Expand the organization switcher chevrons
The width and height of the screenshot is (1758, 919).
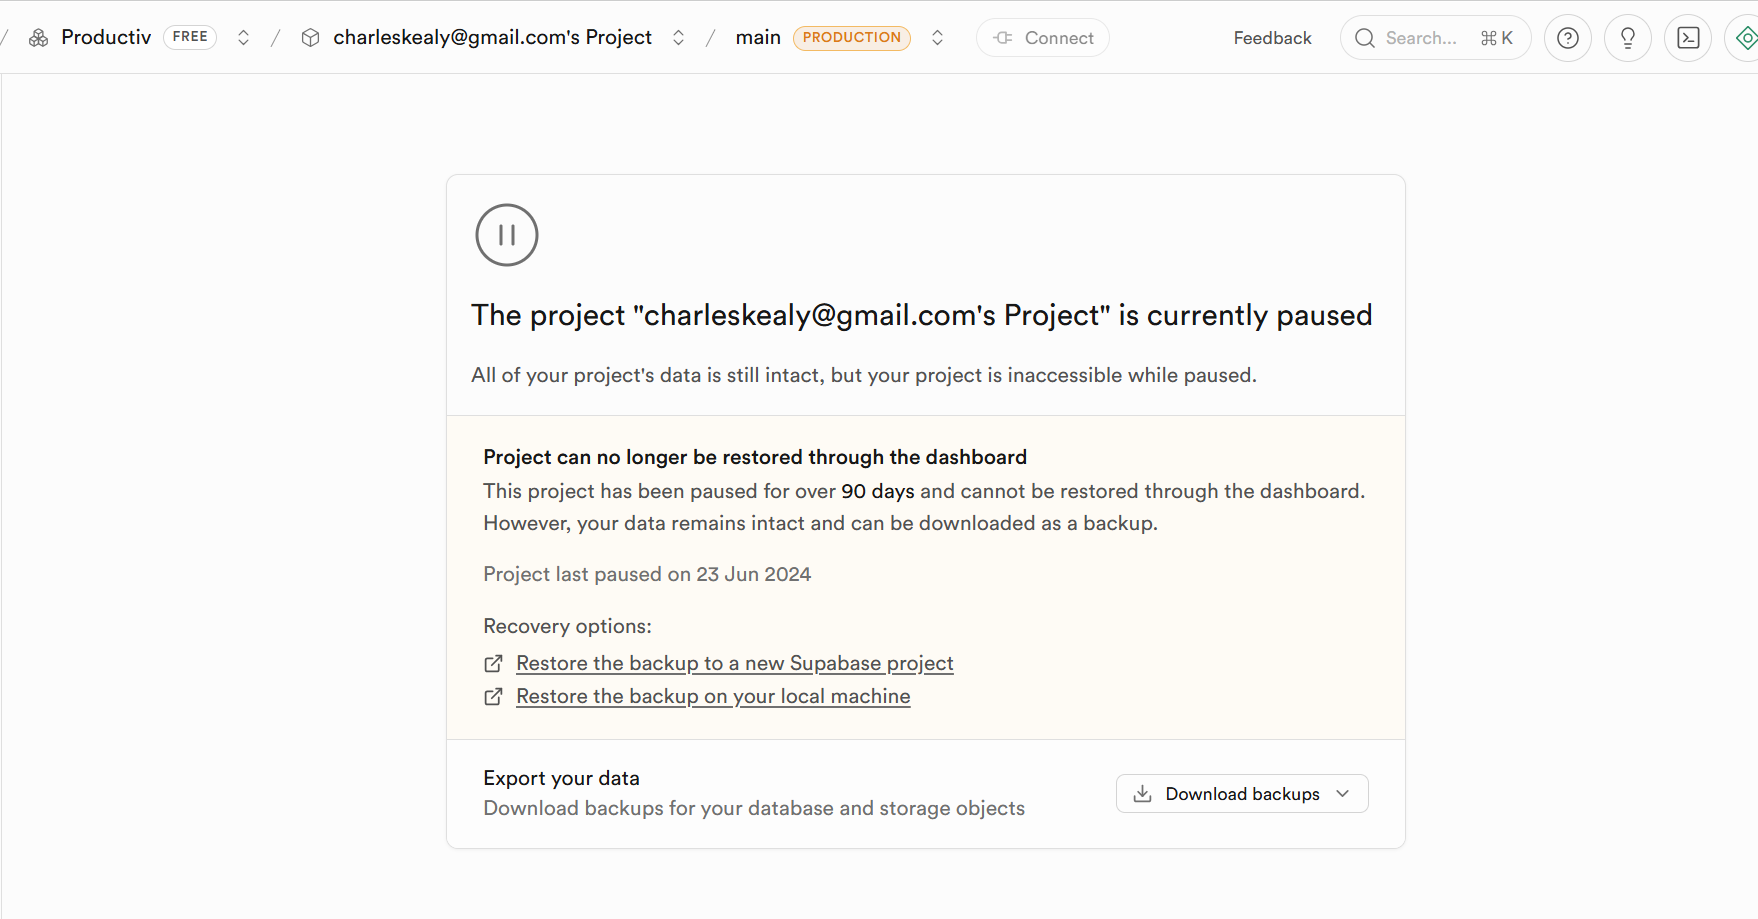[x=243, y=38]
